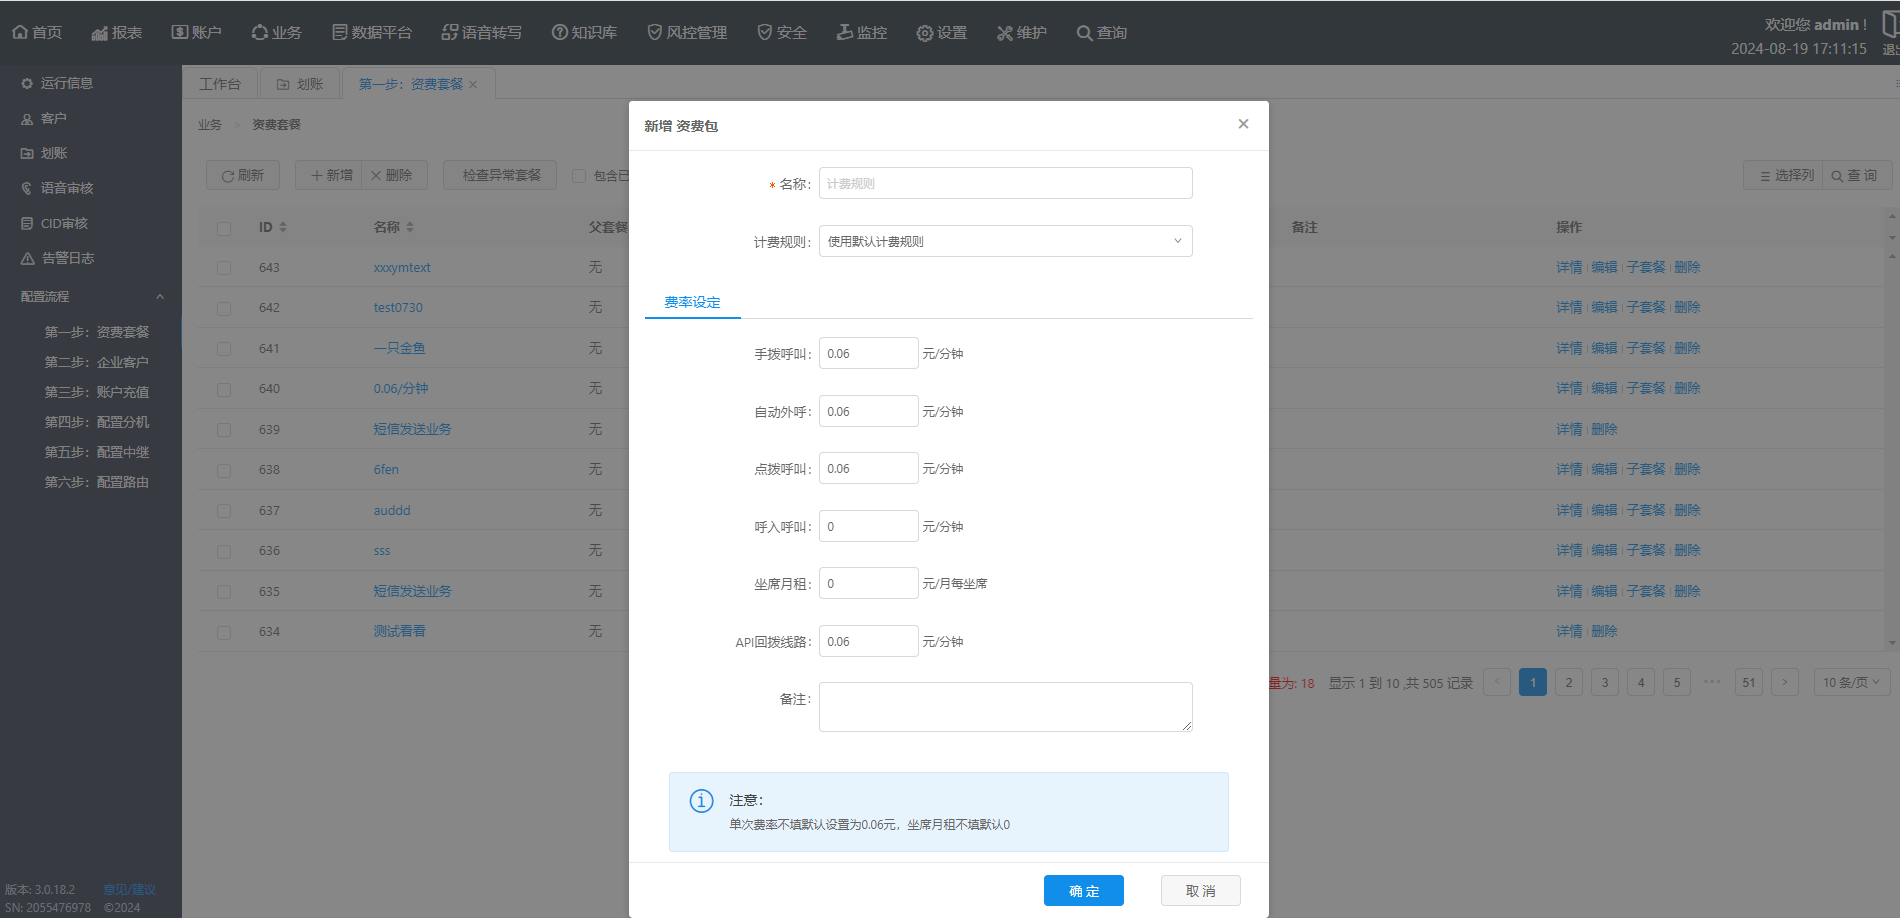This screenshot has width=1900, height=918.
Task: Click the 取消 cancel button
Action: click(x=1200, y=890)
